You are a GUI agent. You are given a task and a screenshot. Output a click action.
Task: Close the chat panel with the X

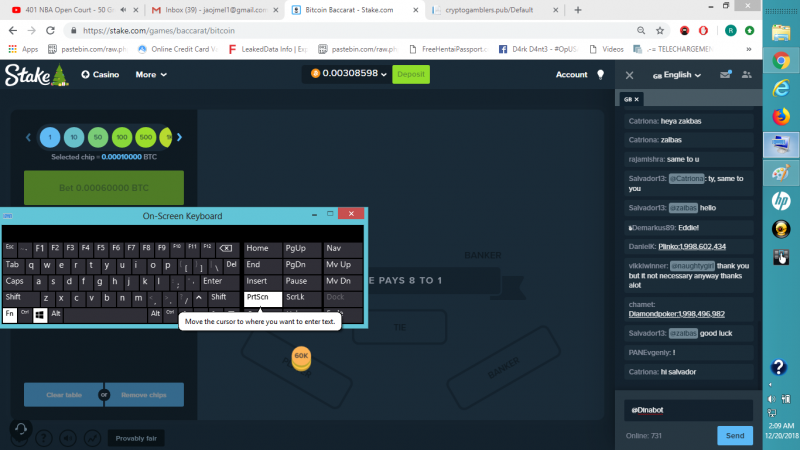(x=630, y=75)
